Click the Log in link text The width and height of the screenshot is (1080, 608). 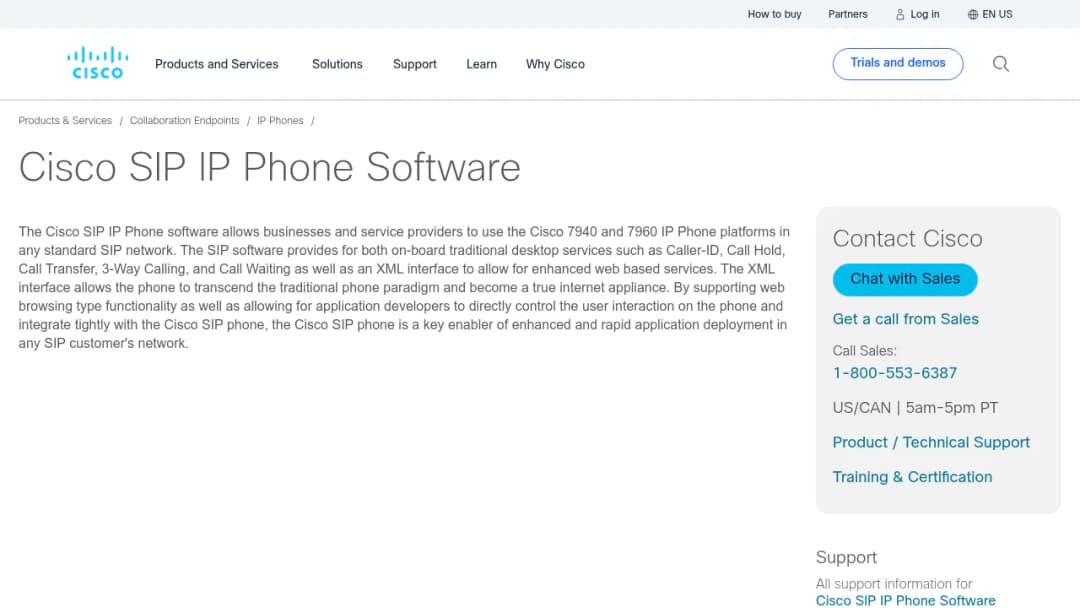924,14
